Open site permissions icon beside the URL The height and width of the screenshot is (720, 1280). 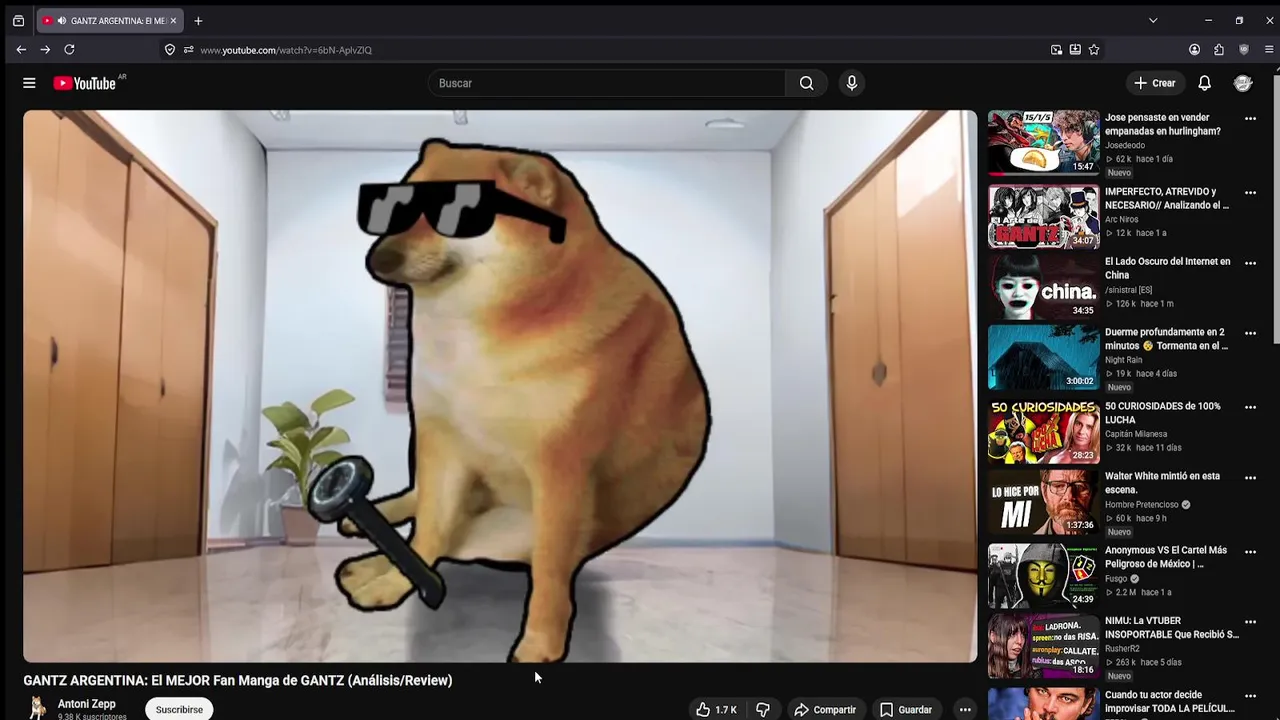click(x=188, y=49)
